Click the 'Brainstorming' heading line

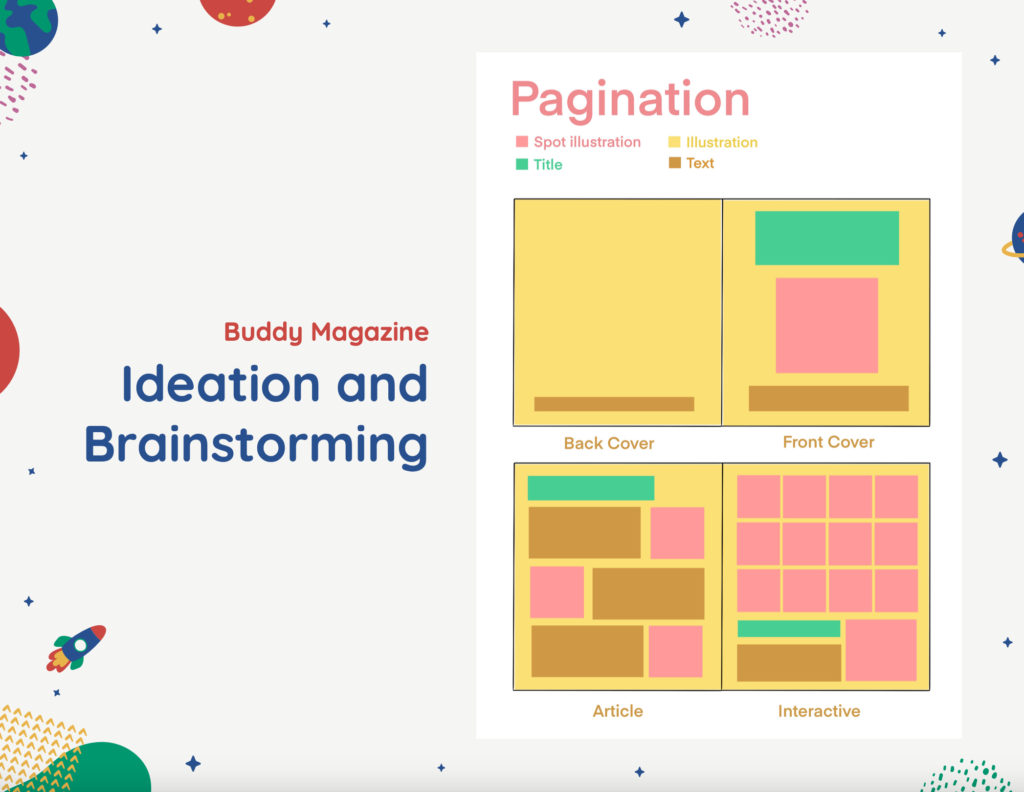pyautogui.click(x=256, y=446)
